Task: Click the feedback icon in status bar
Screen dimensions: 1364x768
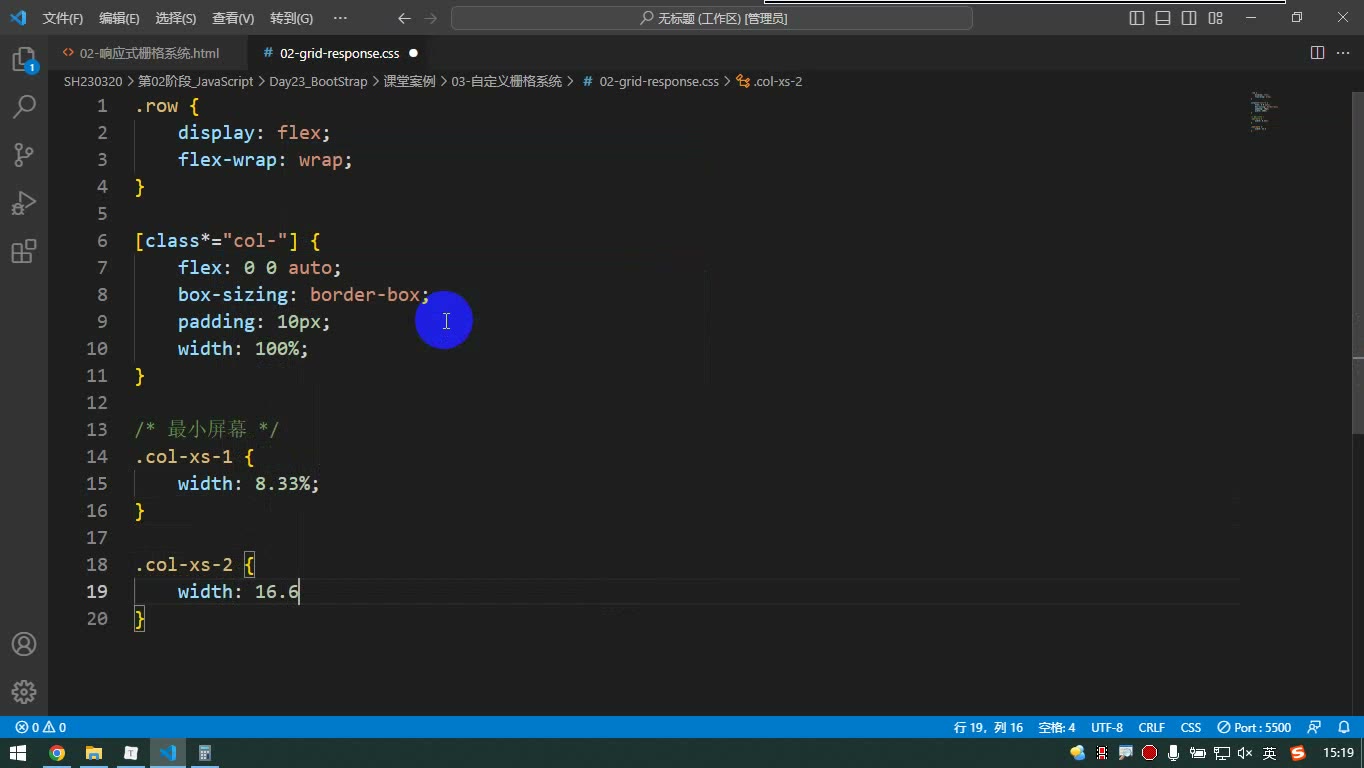Action: (x=1315, y=727)
